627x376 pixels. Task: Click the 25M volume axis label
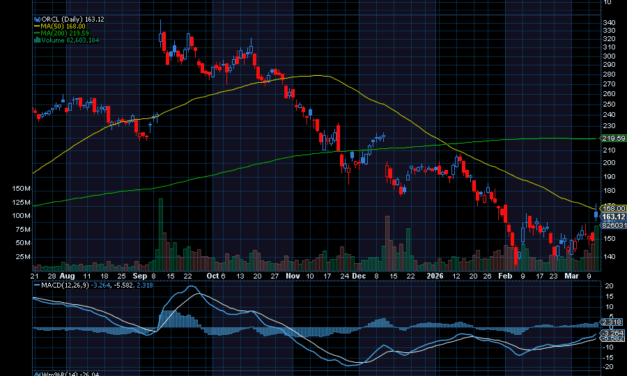(23, 256)
